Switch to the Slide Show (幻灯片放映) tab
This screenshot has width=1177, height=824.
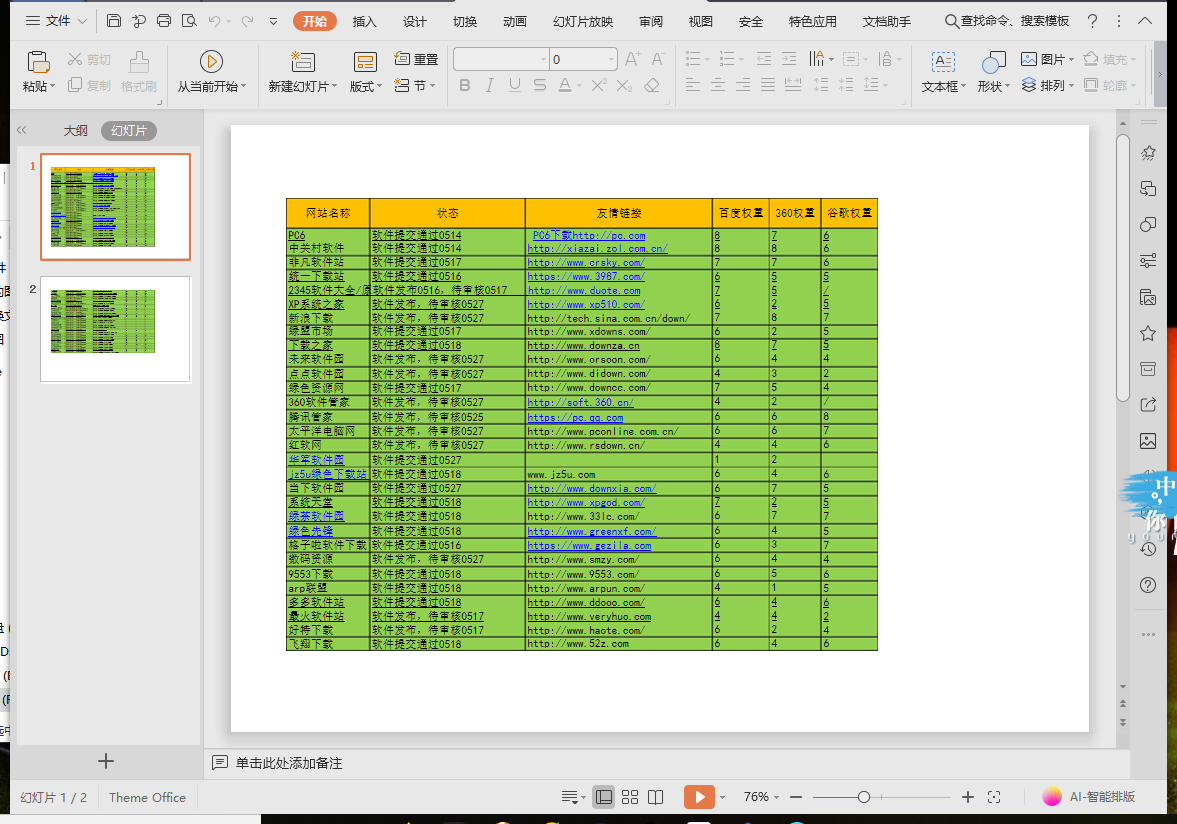pyautogui.click(x=583, y=22)
